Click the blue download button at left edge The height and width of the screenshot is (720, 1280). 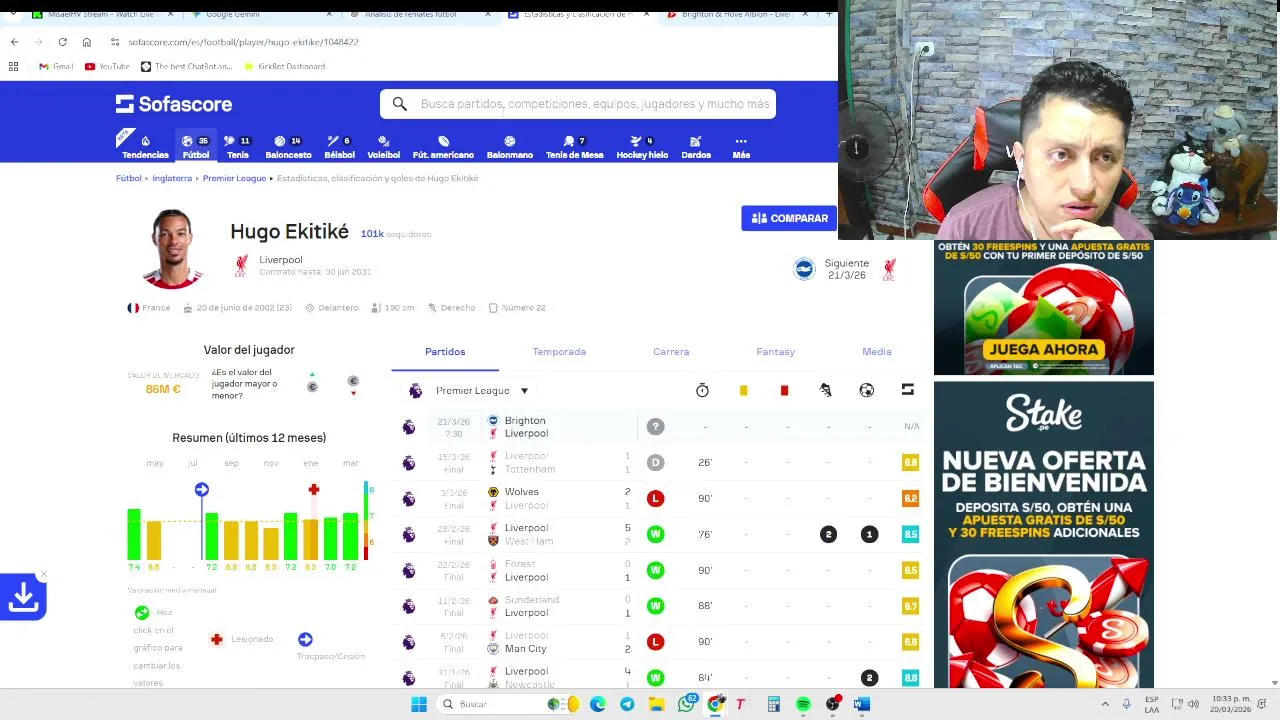point(23,597)
